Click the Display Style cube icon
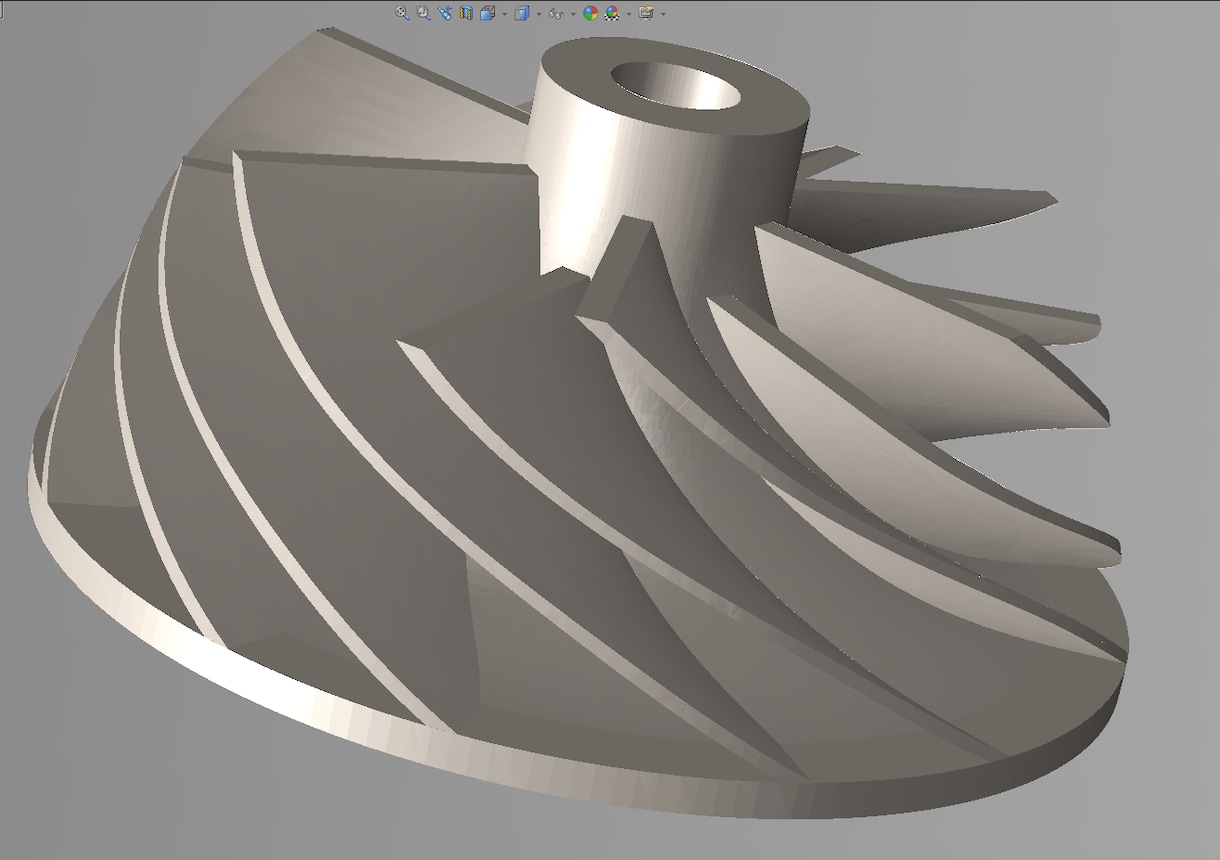1220x860 pixels. point(522,13)
